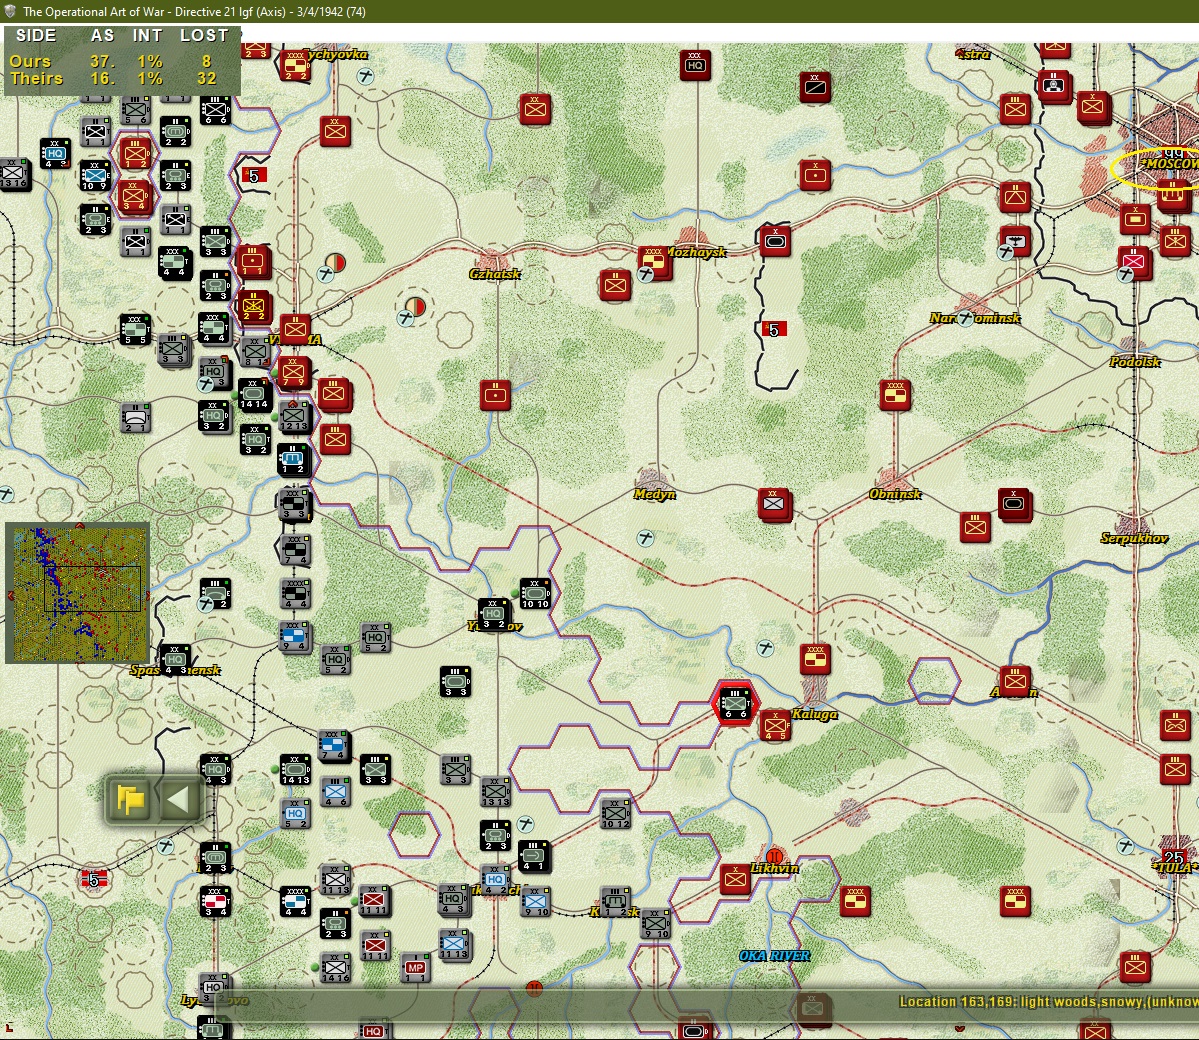Screen dimensions: 1199x1040
Task: Click the German flag 5 objective marker
Action: tap(93, 879)
